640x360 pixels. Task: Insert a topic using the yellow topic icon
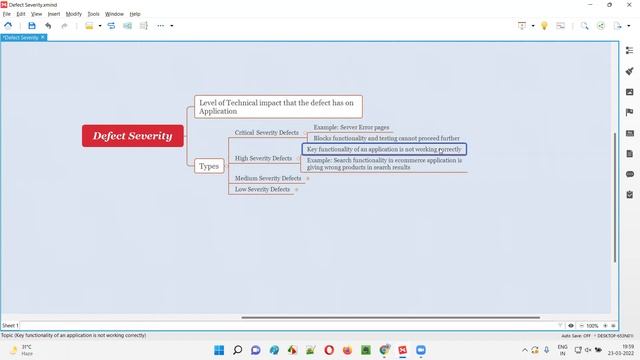89,26
